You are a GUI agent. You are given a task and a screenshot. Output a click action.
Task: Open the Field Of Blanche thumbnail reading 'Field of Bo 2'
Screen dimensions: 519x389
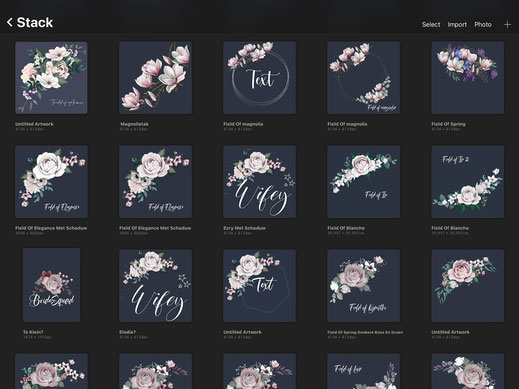pos(467,182)
